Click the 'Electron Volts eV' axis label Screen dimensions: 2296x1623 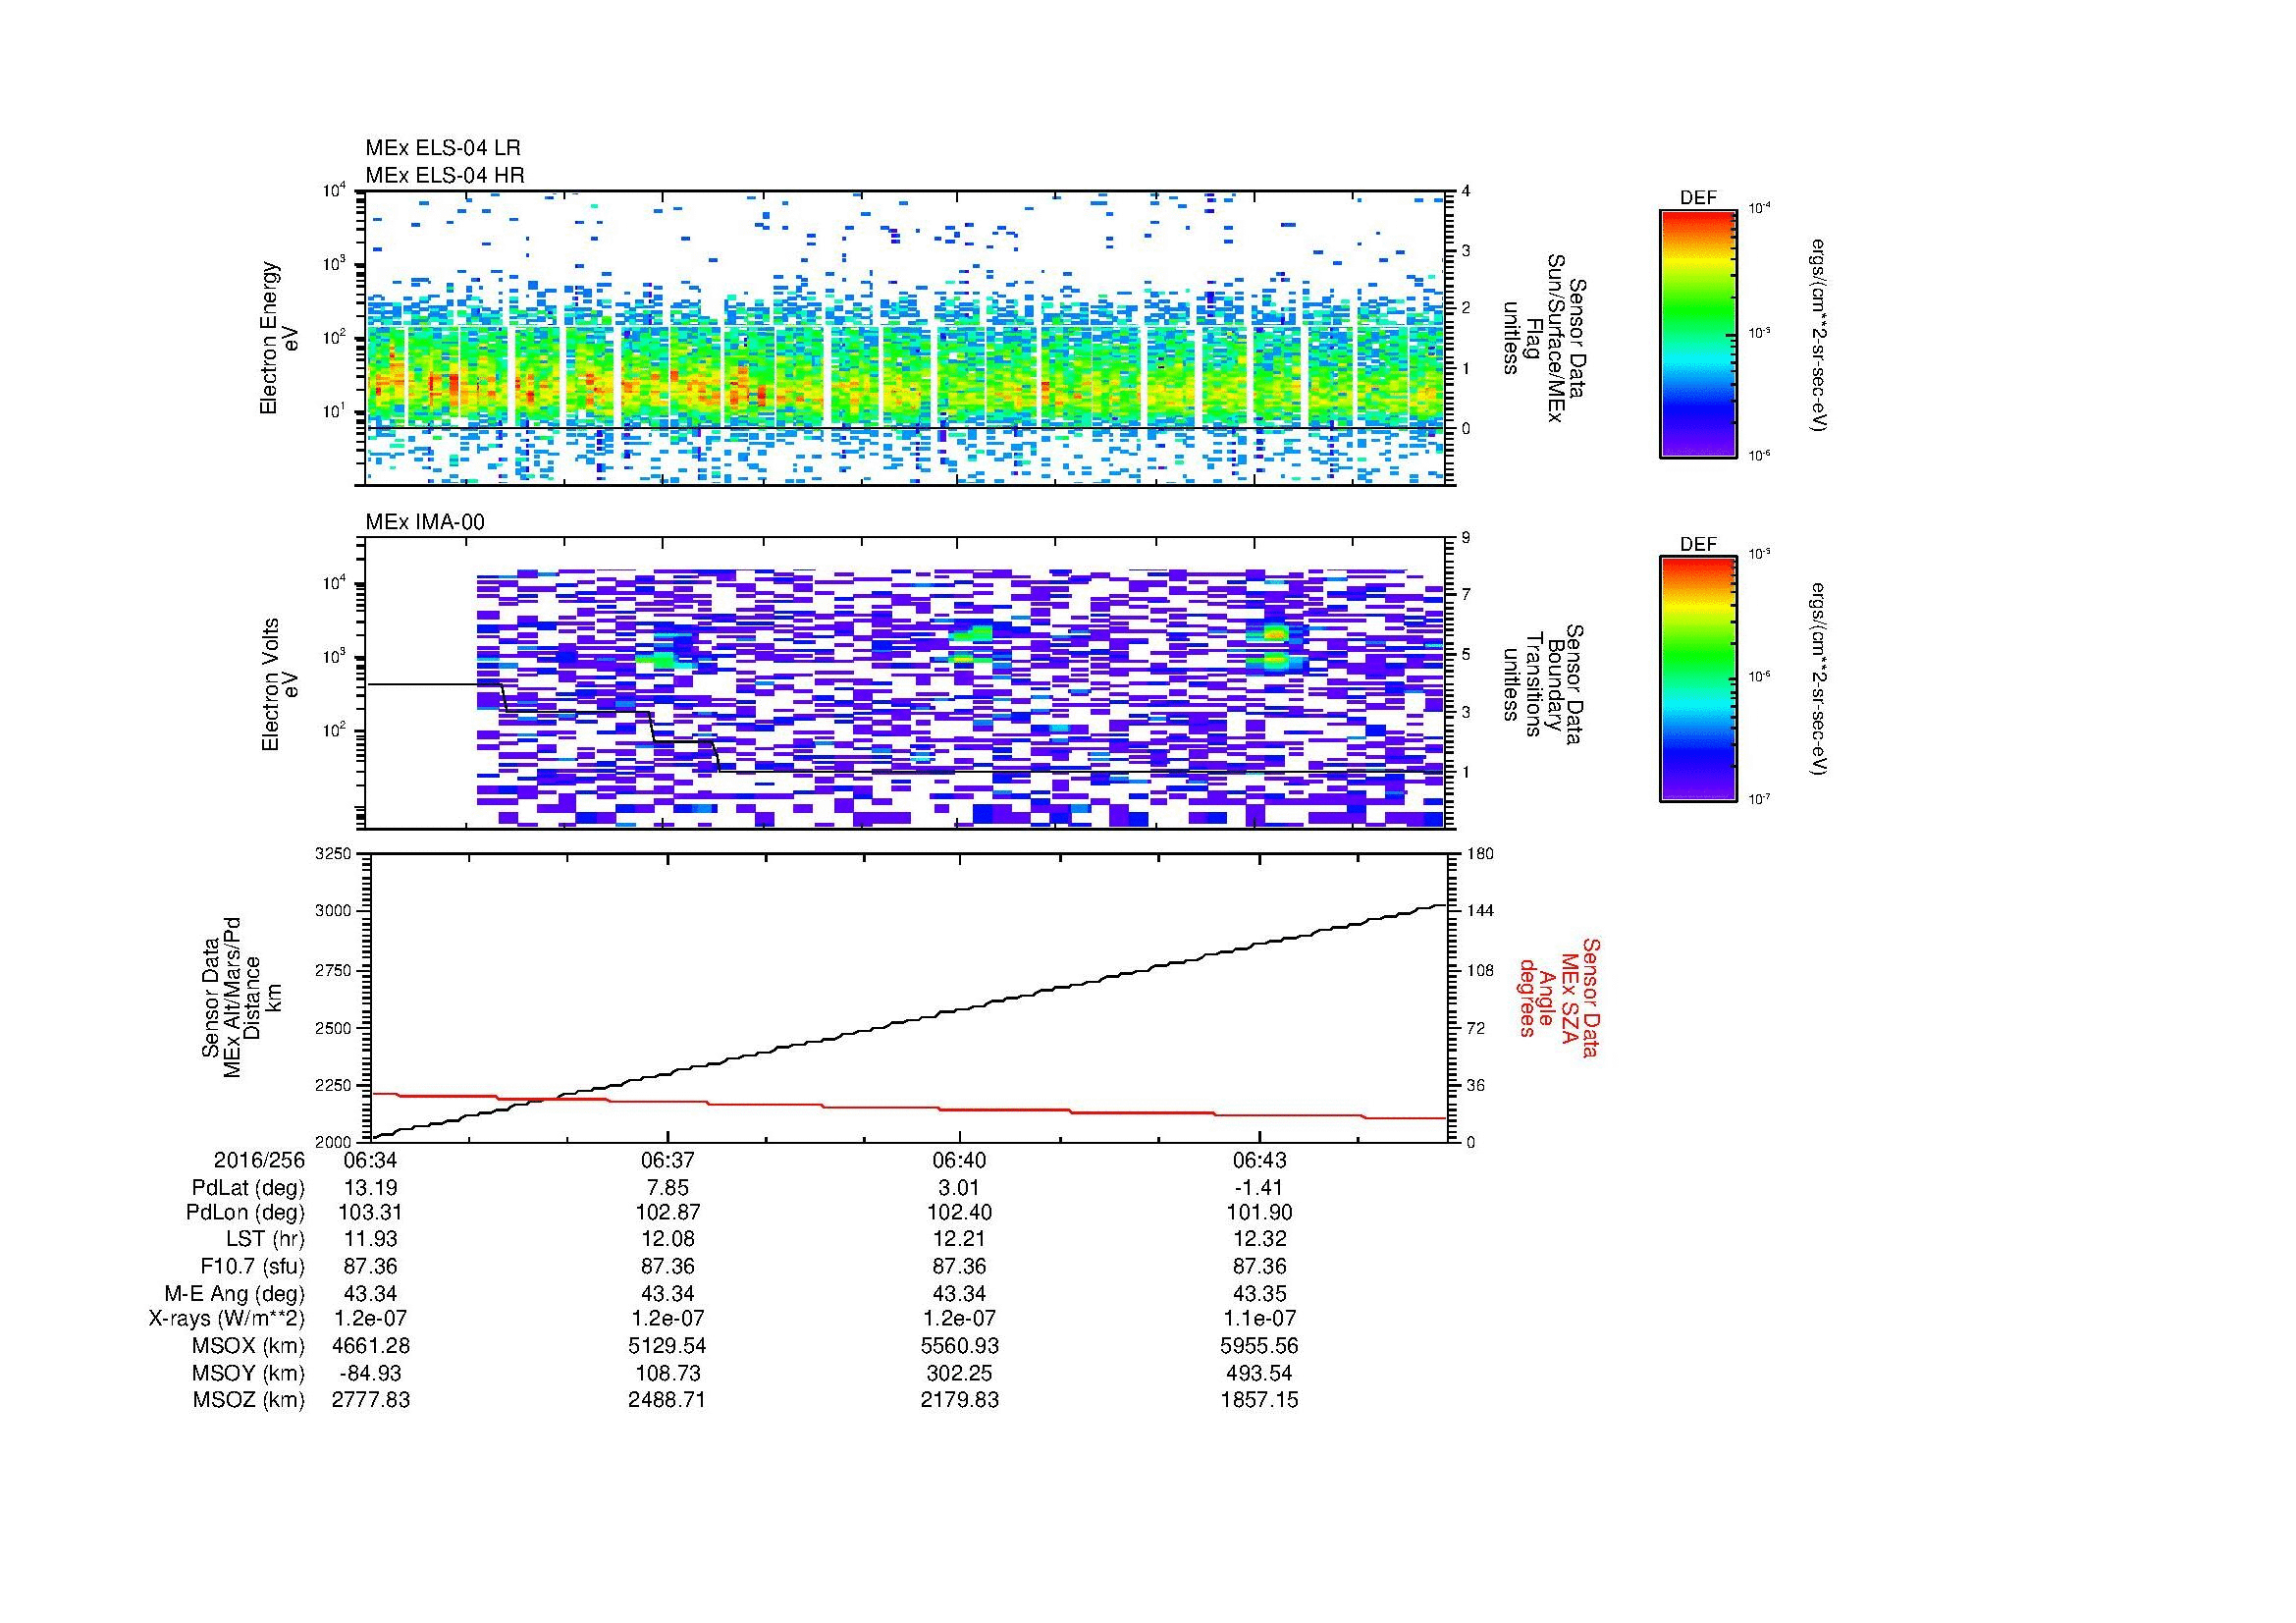[x=280, y=684]
